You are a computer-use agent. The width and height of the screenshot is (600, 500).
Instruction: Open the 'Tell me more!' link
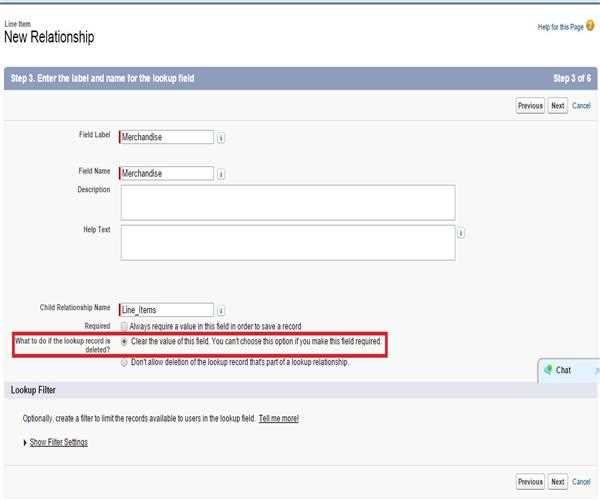278,418
